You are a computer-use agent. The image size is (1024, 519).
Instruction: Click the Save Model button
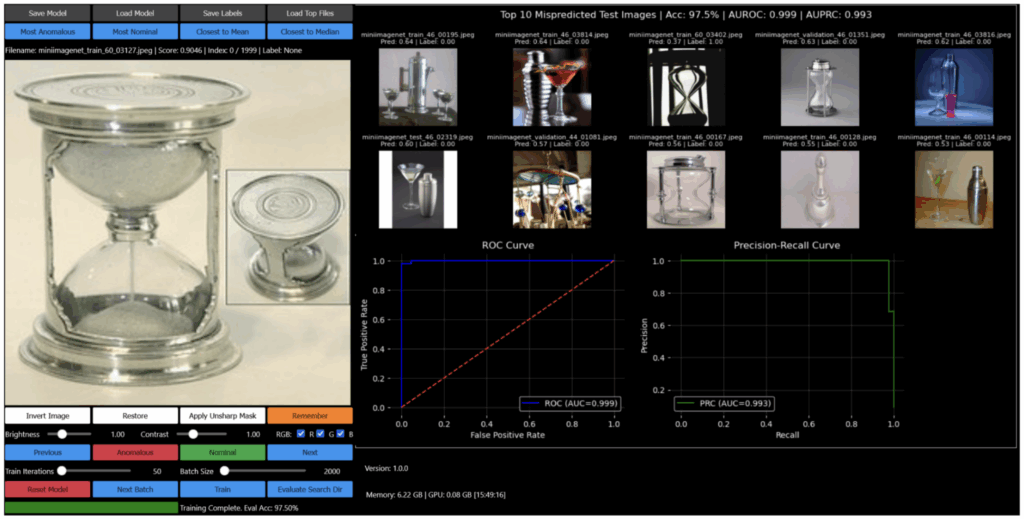47,13
